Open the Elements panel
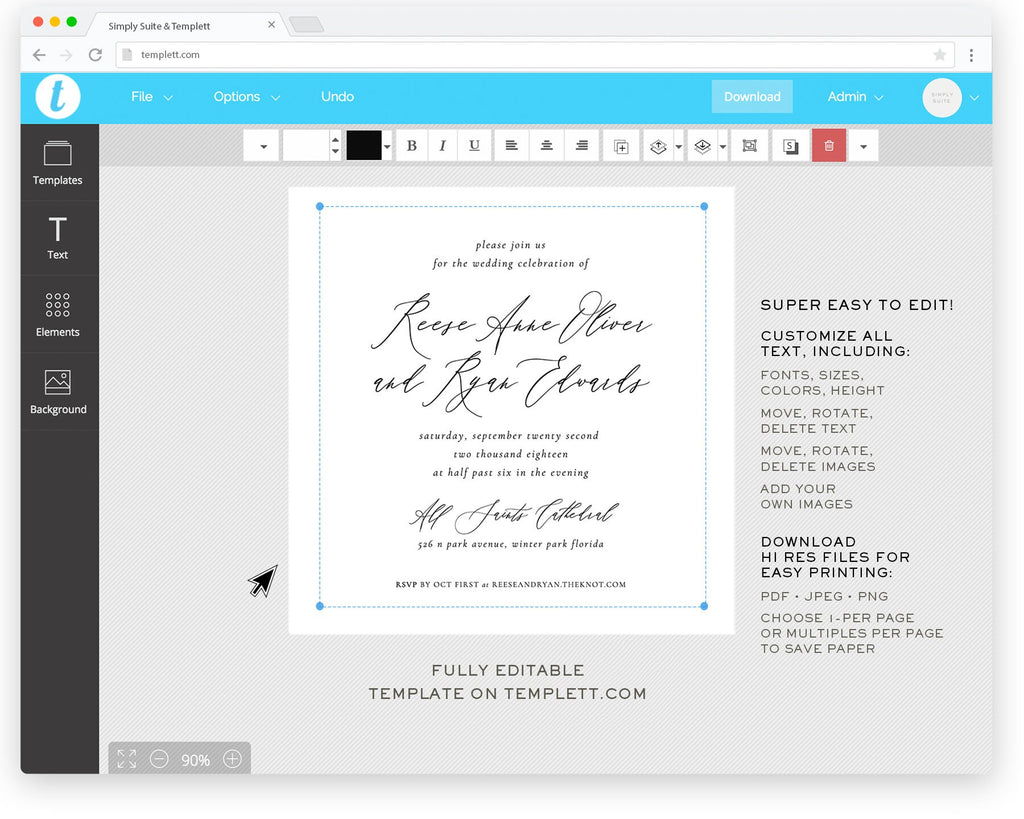Viewport: 1024px width, 819px height. point(57,315)
